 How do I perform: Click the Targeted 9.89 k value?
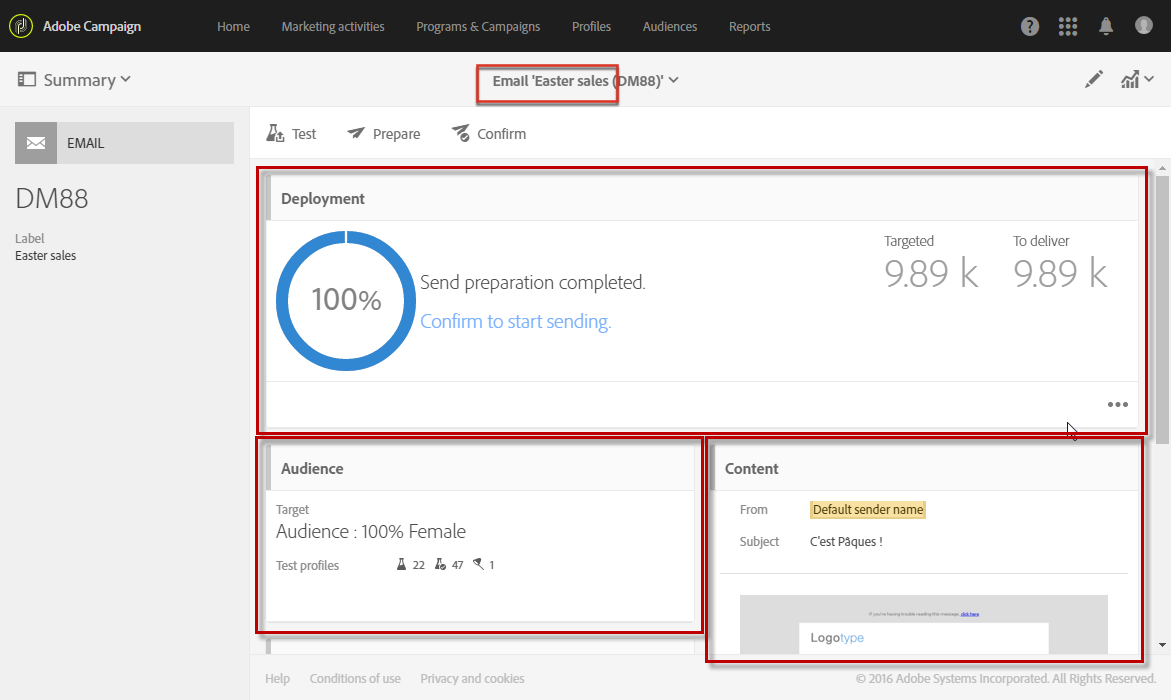click(931, 273)
